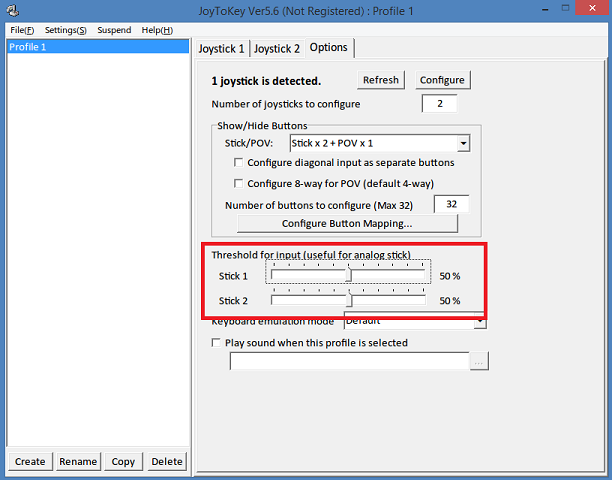Click Suspend in the menu bar
This screenshot has width=612, height=480.
click(114, 30)
